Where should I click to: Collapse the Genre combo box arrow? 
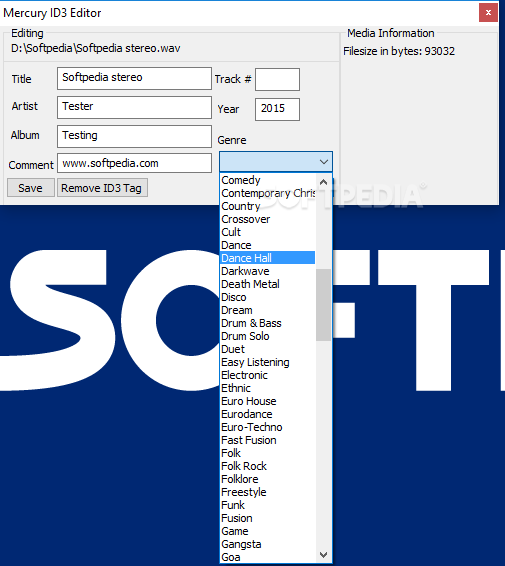click(x=324, y=162)
